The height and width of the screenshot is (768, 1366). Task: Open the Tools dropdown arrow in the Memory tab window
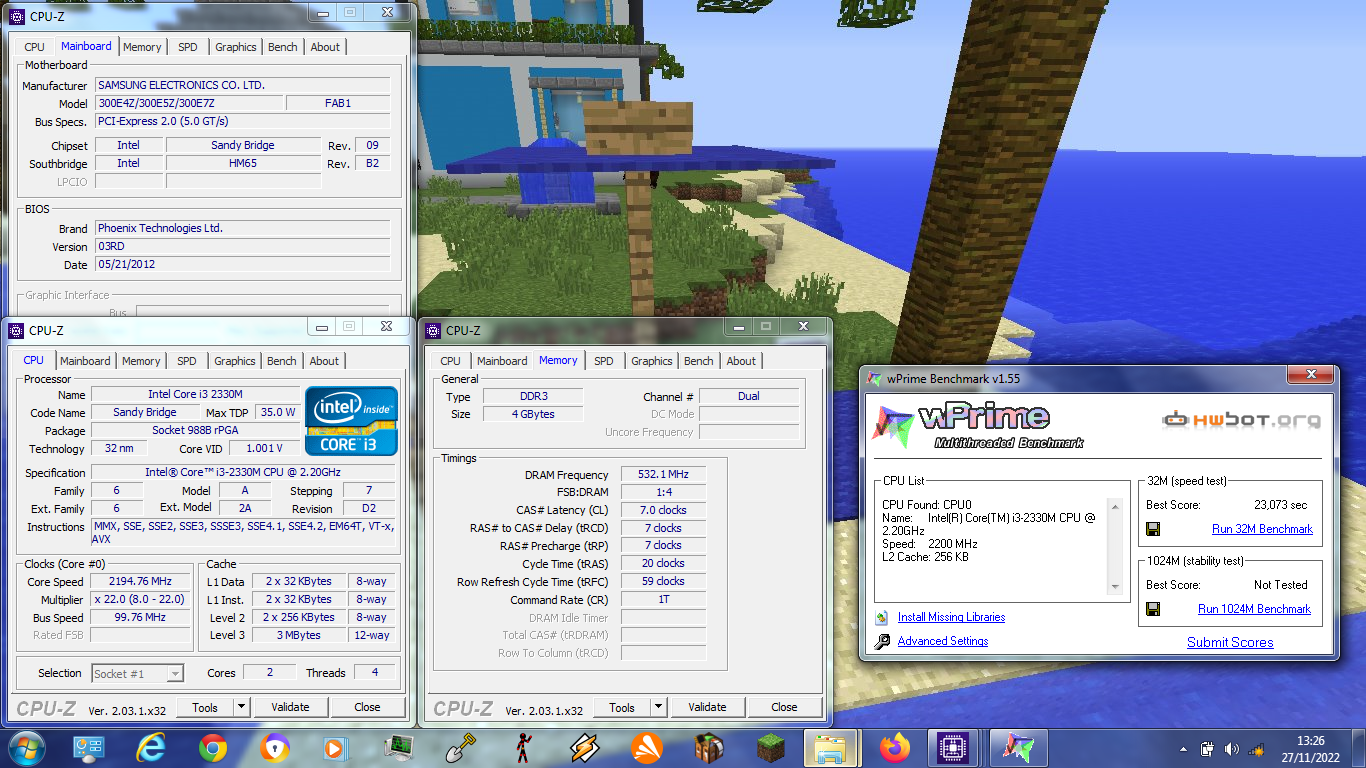(x=658, y=707)
